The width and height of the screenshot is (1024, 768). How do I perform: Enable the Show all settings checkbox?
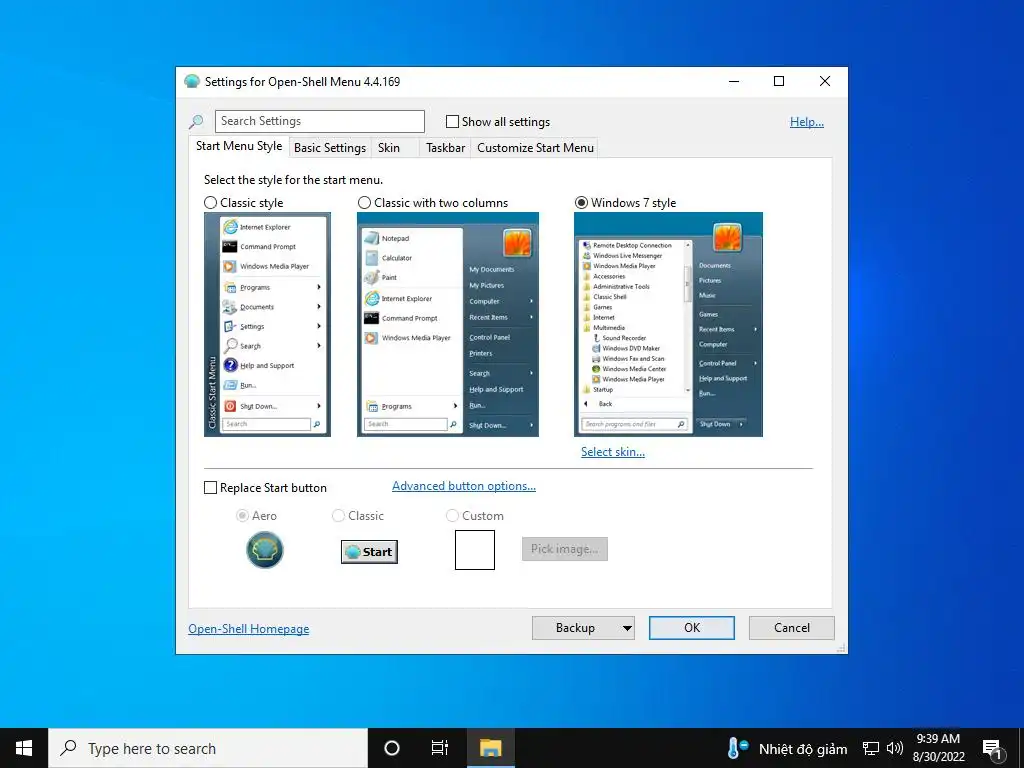pyautogui.click(x=452, y=121)
